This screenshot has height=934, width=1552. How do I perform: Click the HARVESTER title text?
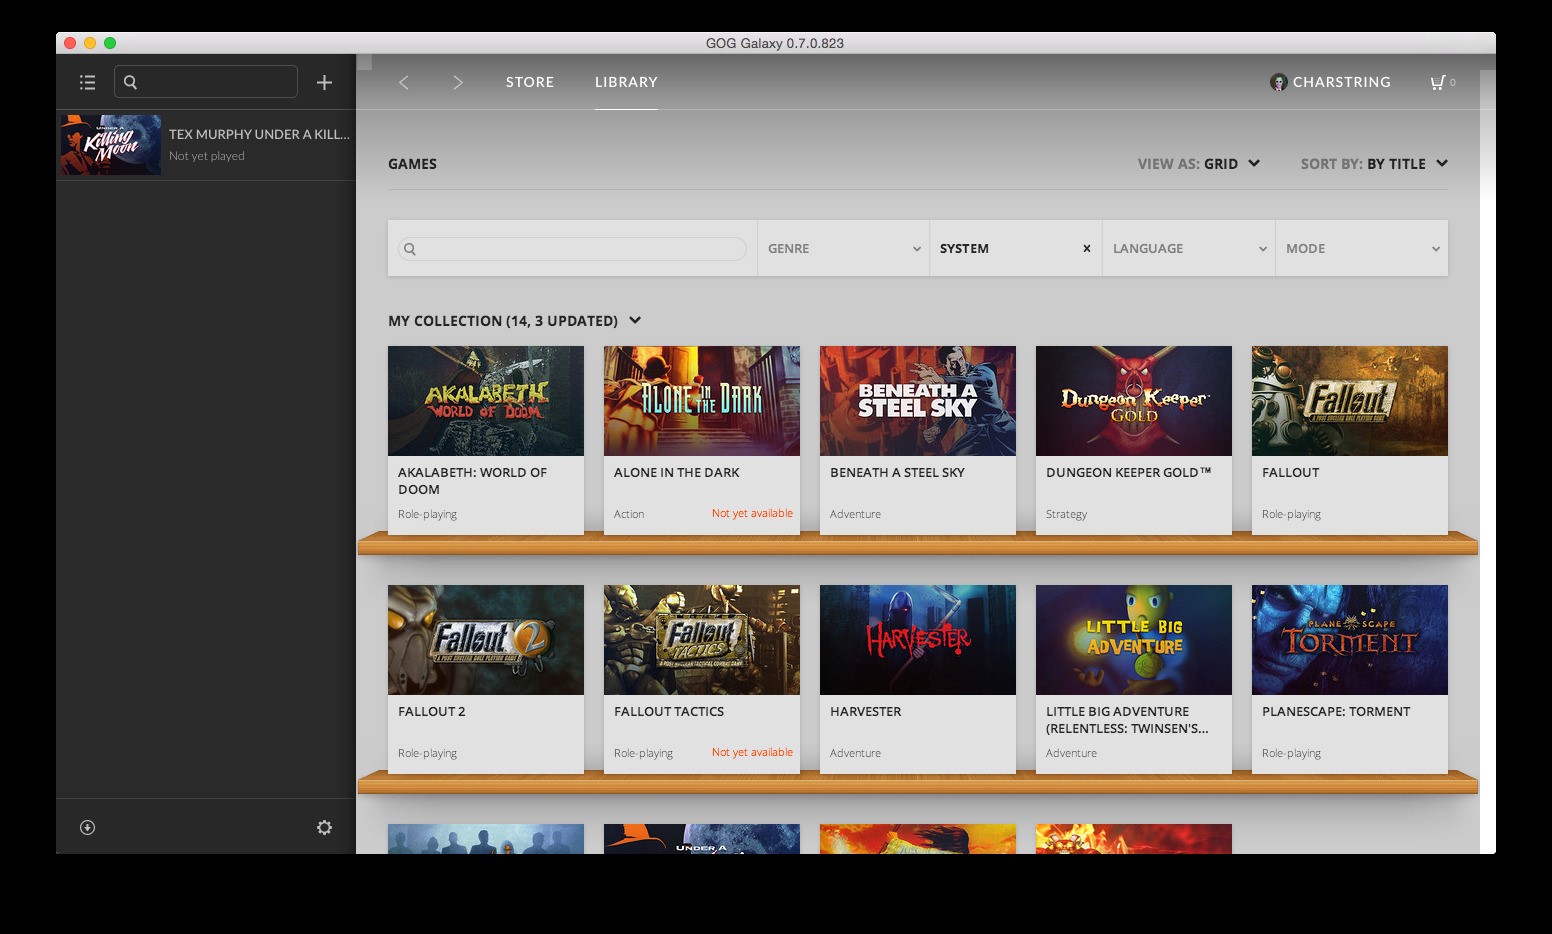point(866,712)
